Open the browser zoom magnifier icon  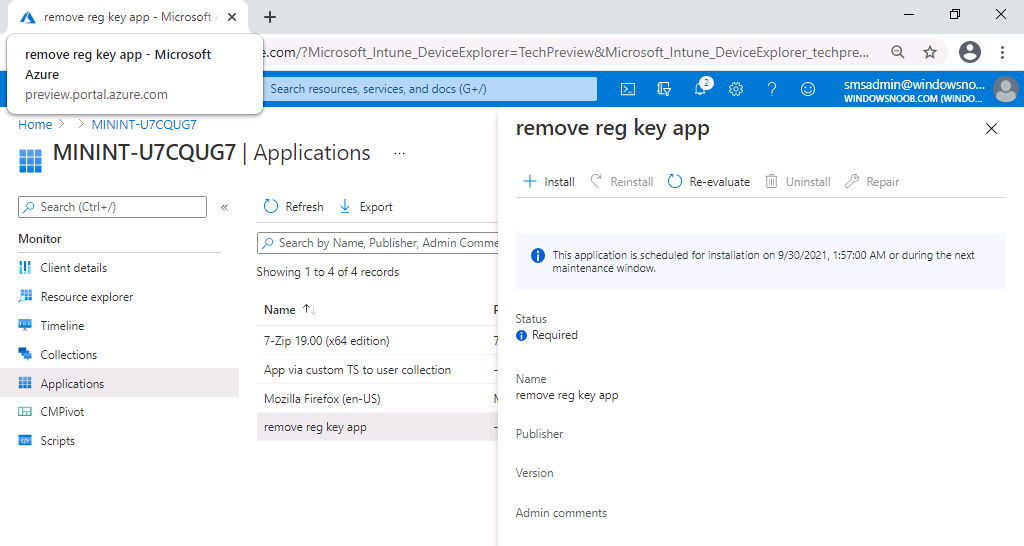pos(898,52)
